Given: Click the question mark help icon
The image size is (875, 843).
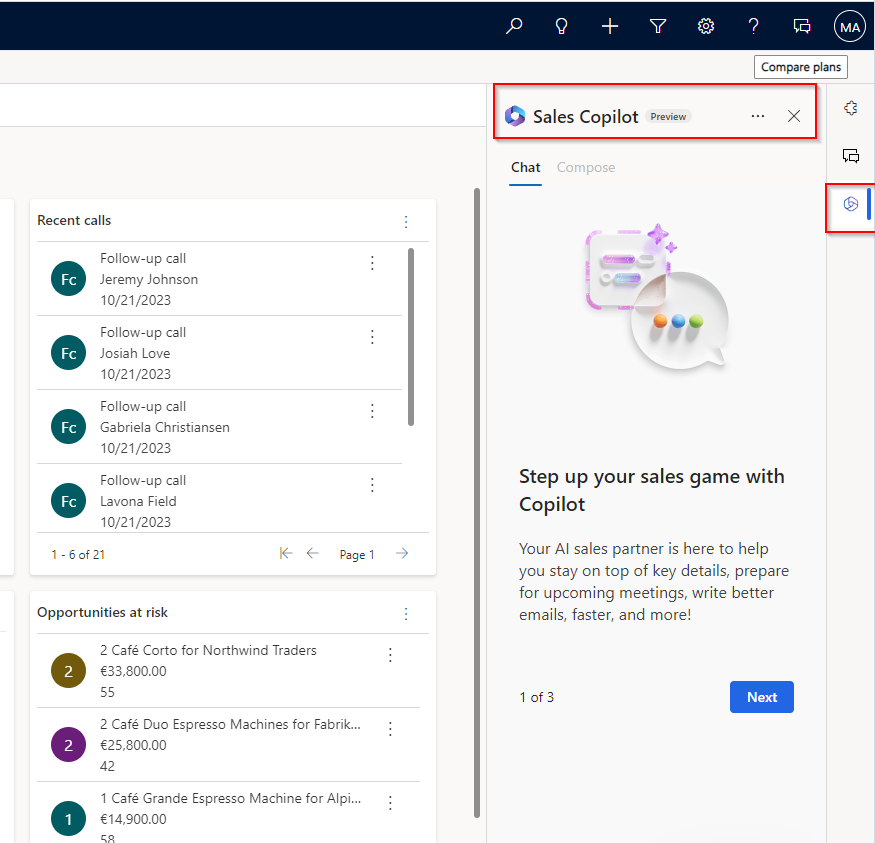Looking at the screenshot, I should 753,26.
